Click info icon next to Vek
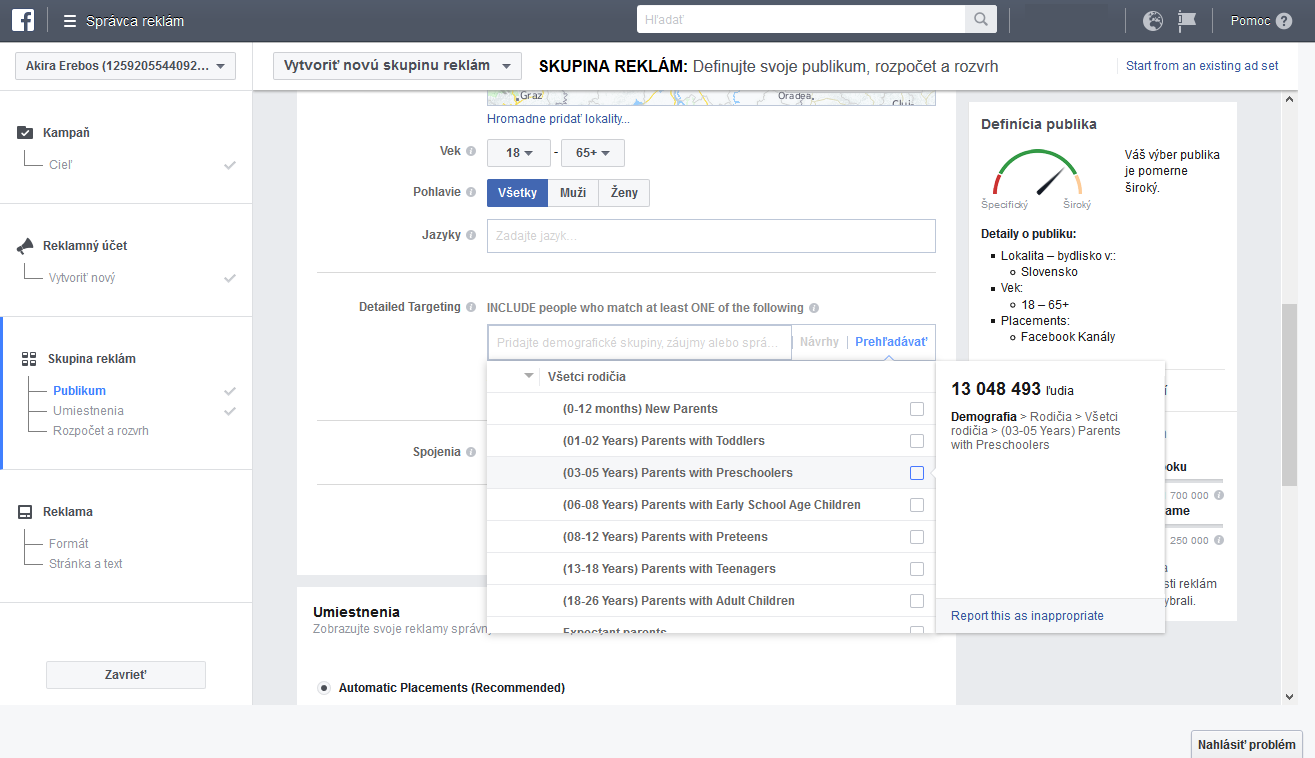This screenshot has width=1315, height=758. coord(471,152)
